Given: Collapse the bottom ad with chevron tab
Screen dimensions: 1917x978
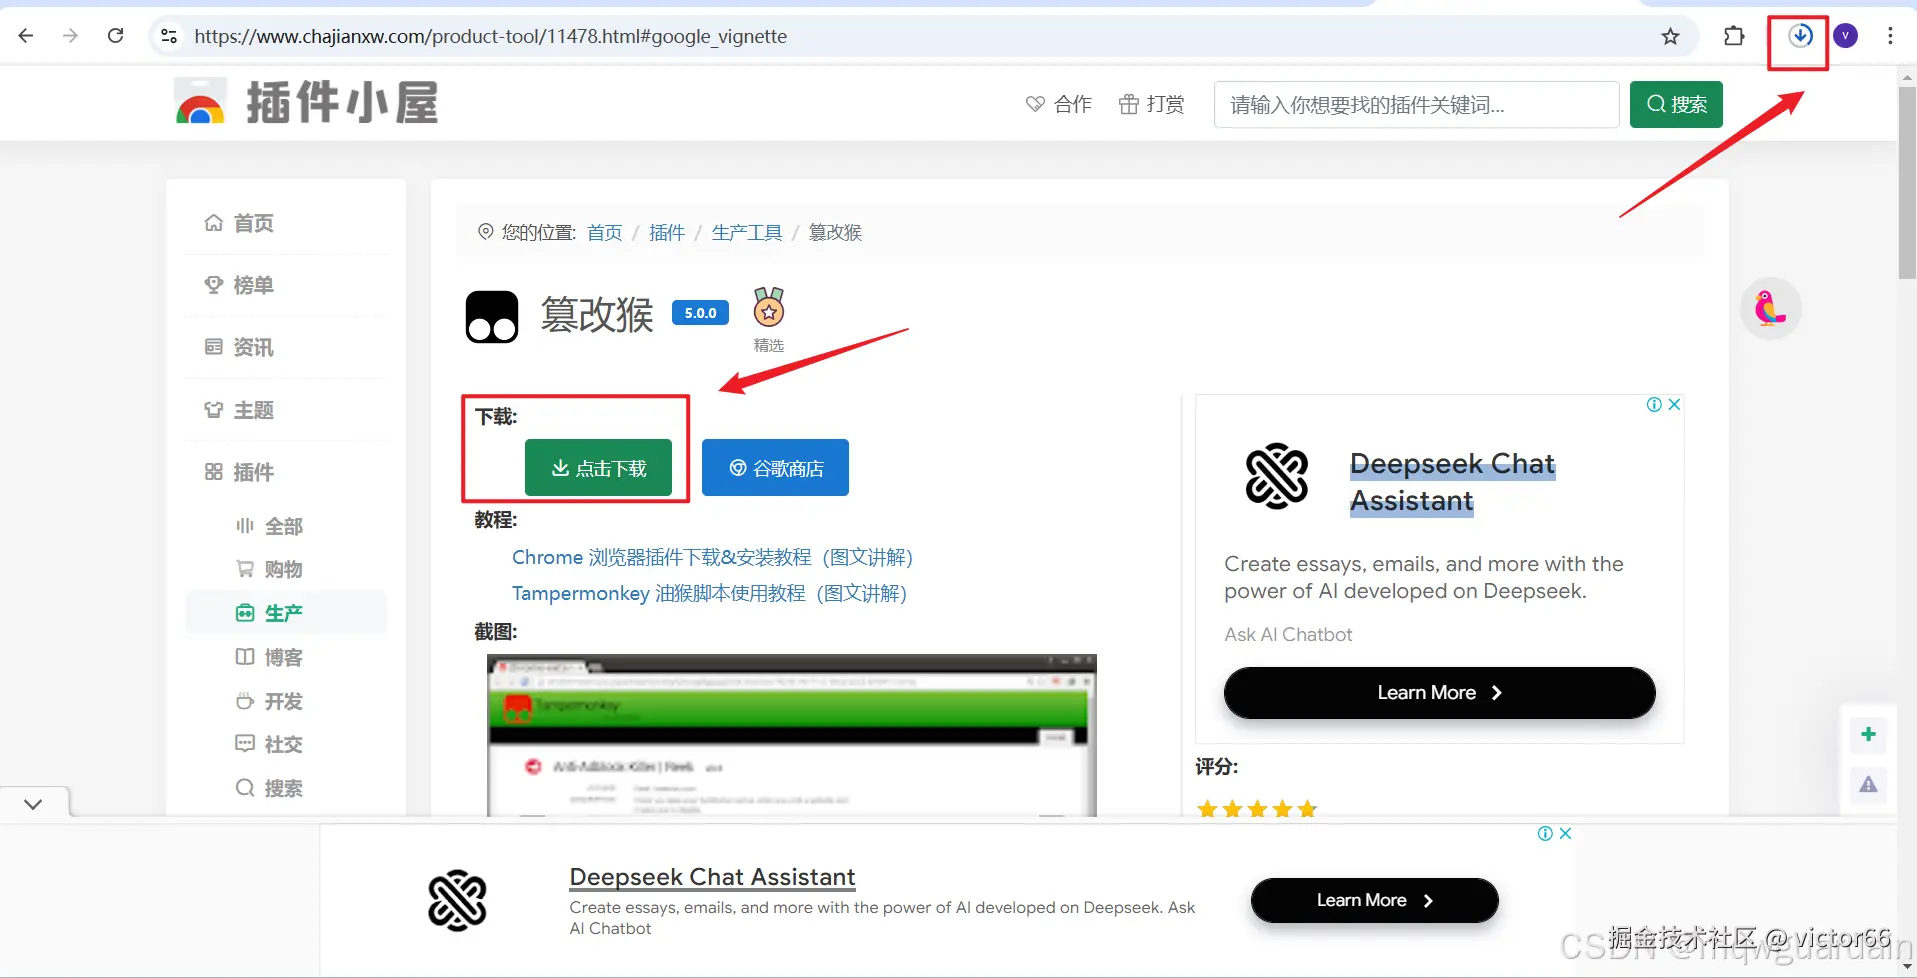Looking at the screenshot, I should coord(34,803).
